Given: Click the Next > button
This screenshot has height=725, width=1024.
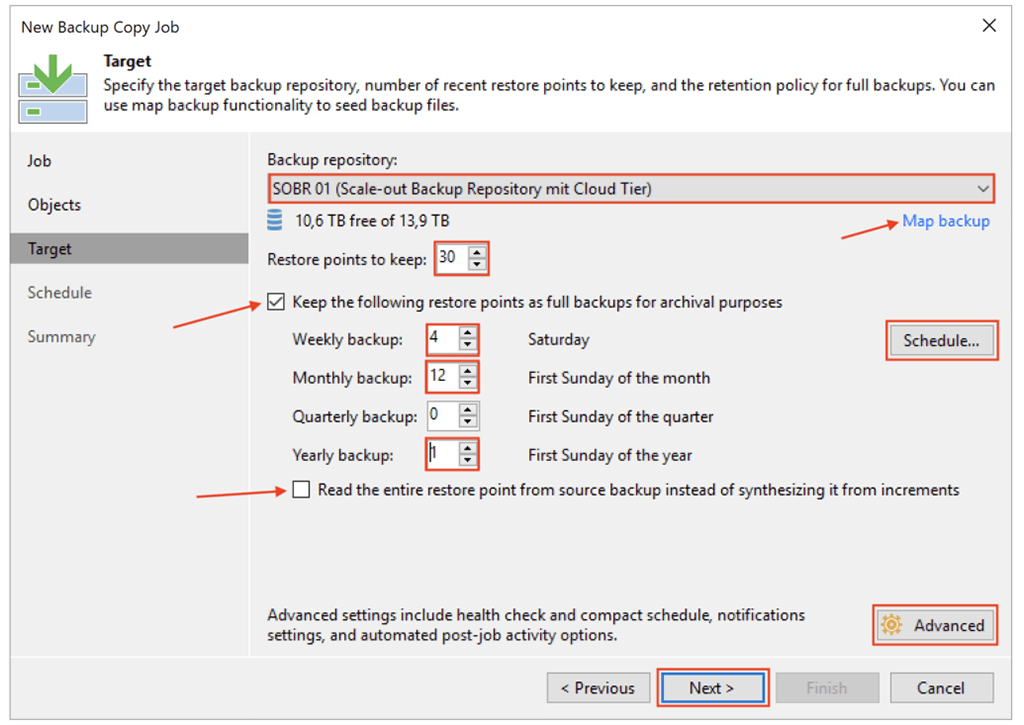Looking at the screenshot, I should (x=712, y=688).
